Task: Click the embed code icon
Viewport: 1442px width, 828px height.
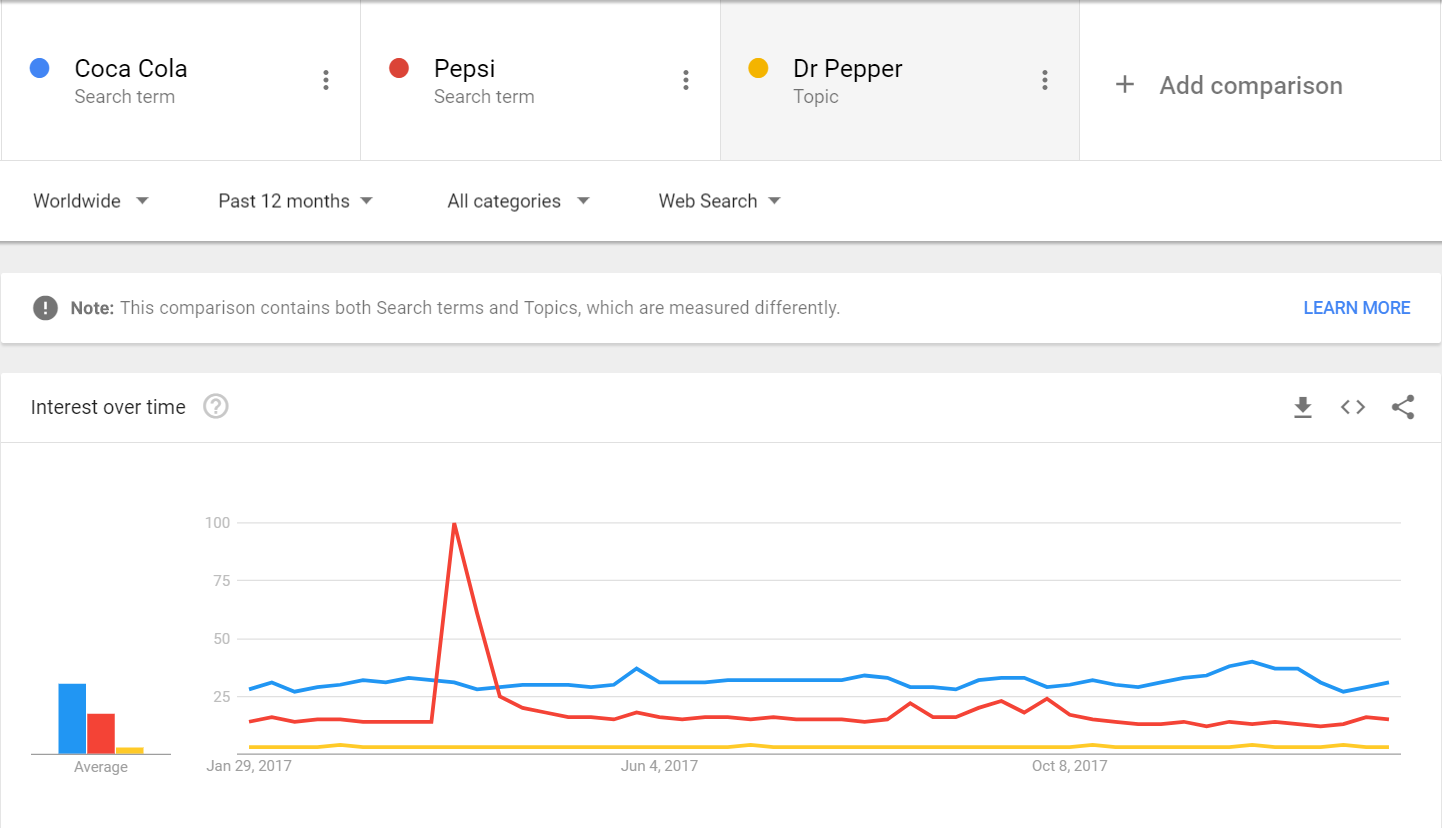Action: click(1353, 407)
